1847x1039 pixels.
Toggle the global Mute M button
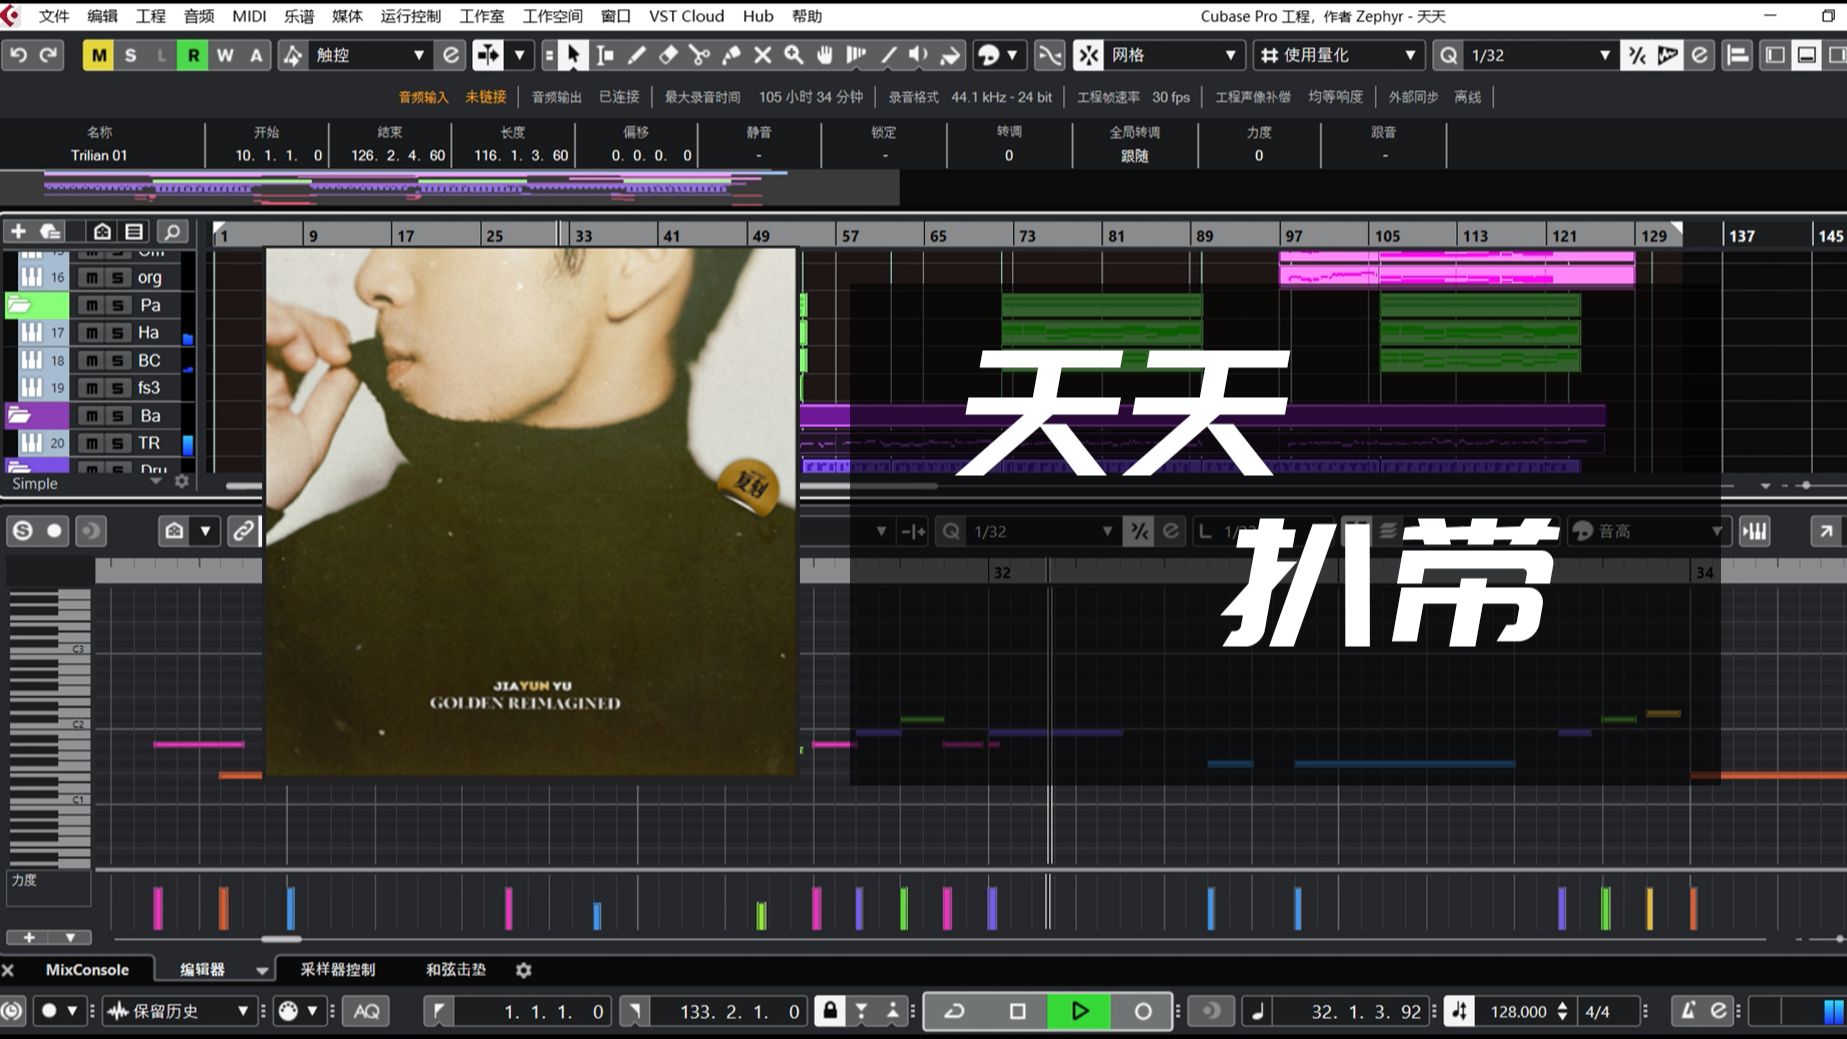click(x=98, y=55)
